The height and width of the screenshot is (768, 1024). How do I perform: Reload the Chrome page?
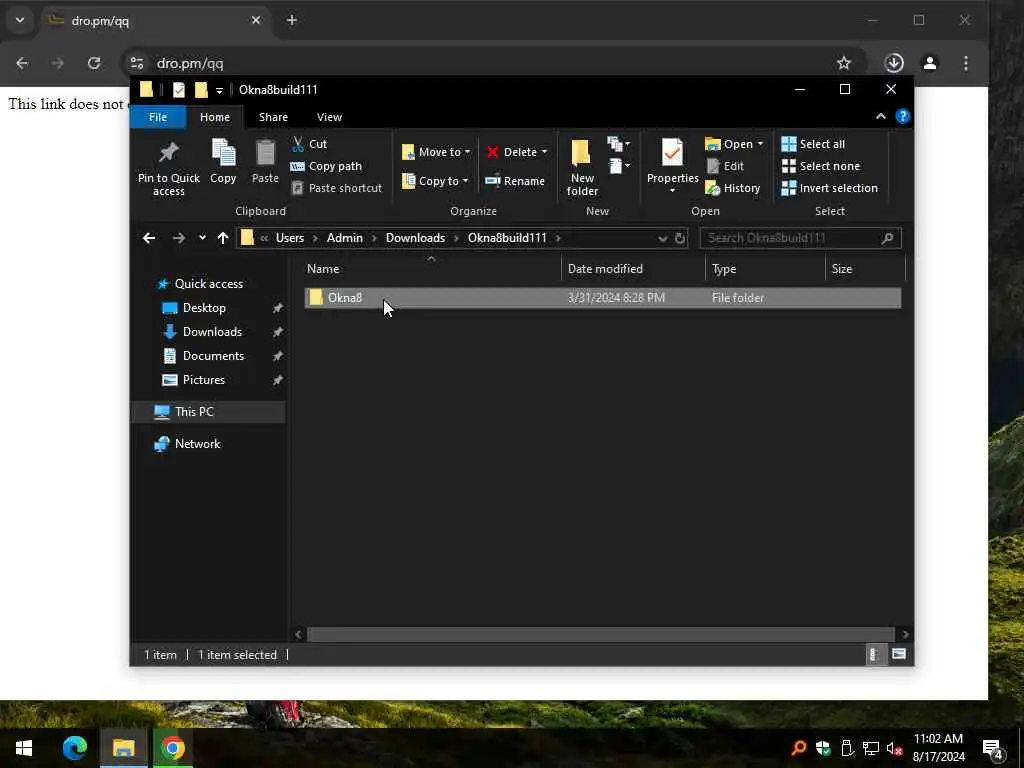[x=94, y=63]
